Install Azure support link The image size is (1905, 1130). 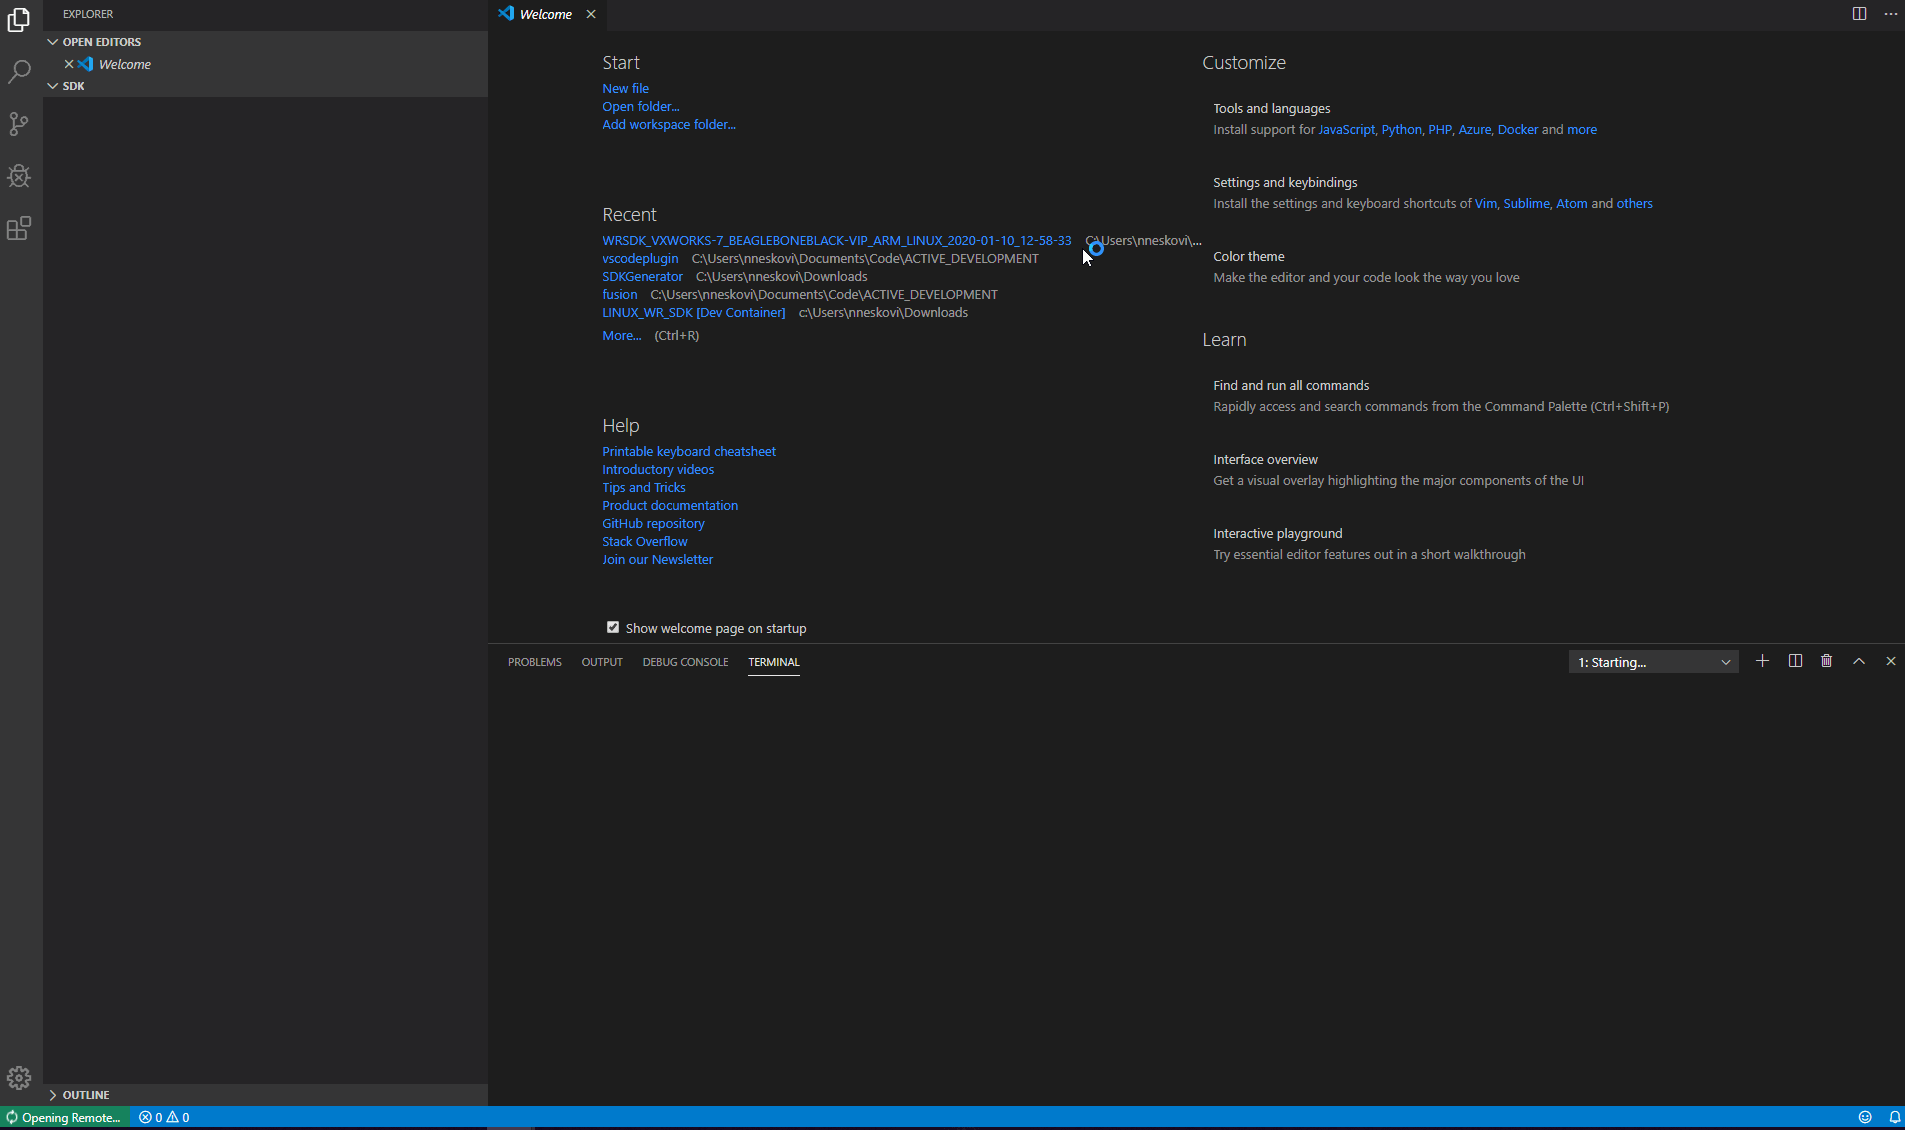click(x=1474, y=129)
